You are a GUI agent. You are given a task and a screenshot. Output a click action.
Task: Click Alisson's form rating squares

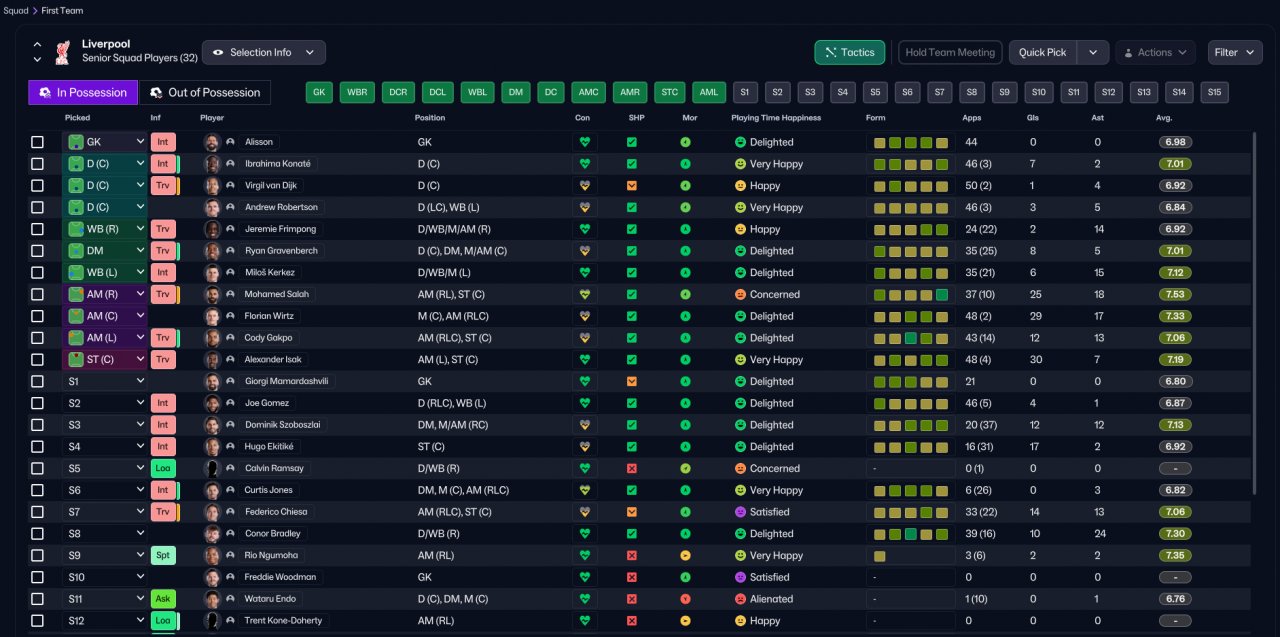point(910,142)
